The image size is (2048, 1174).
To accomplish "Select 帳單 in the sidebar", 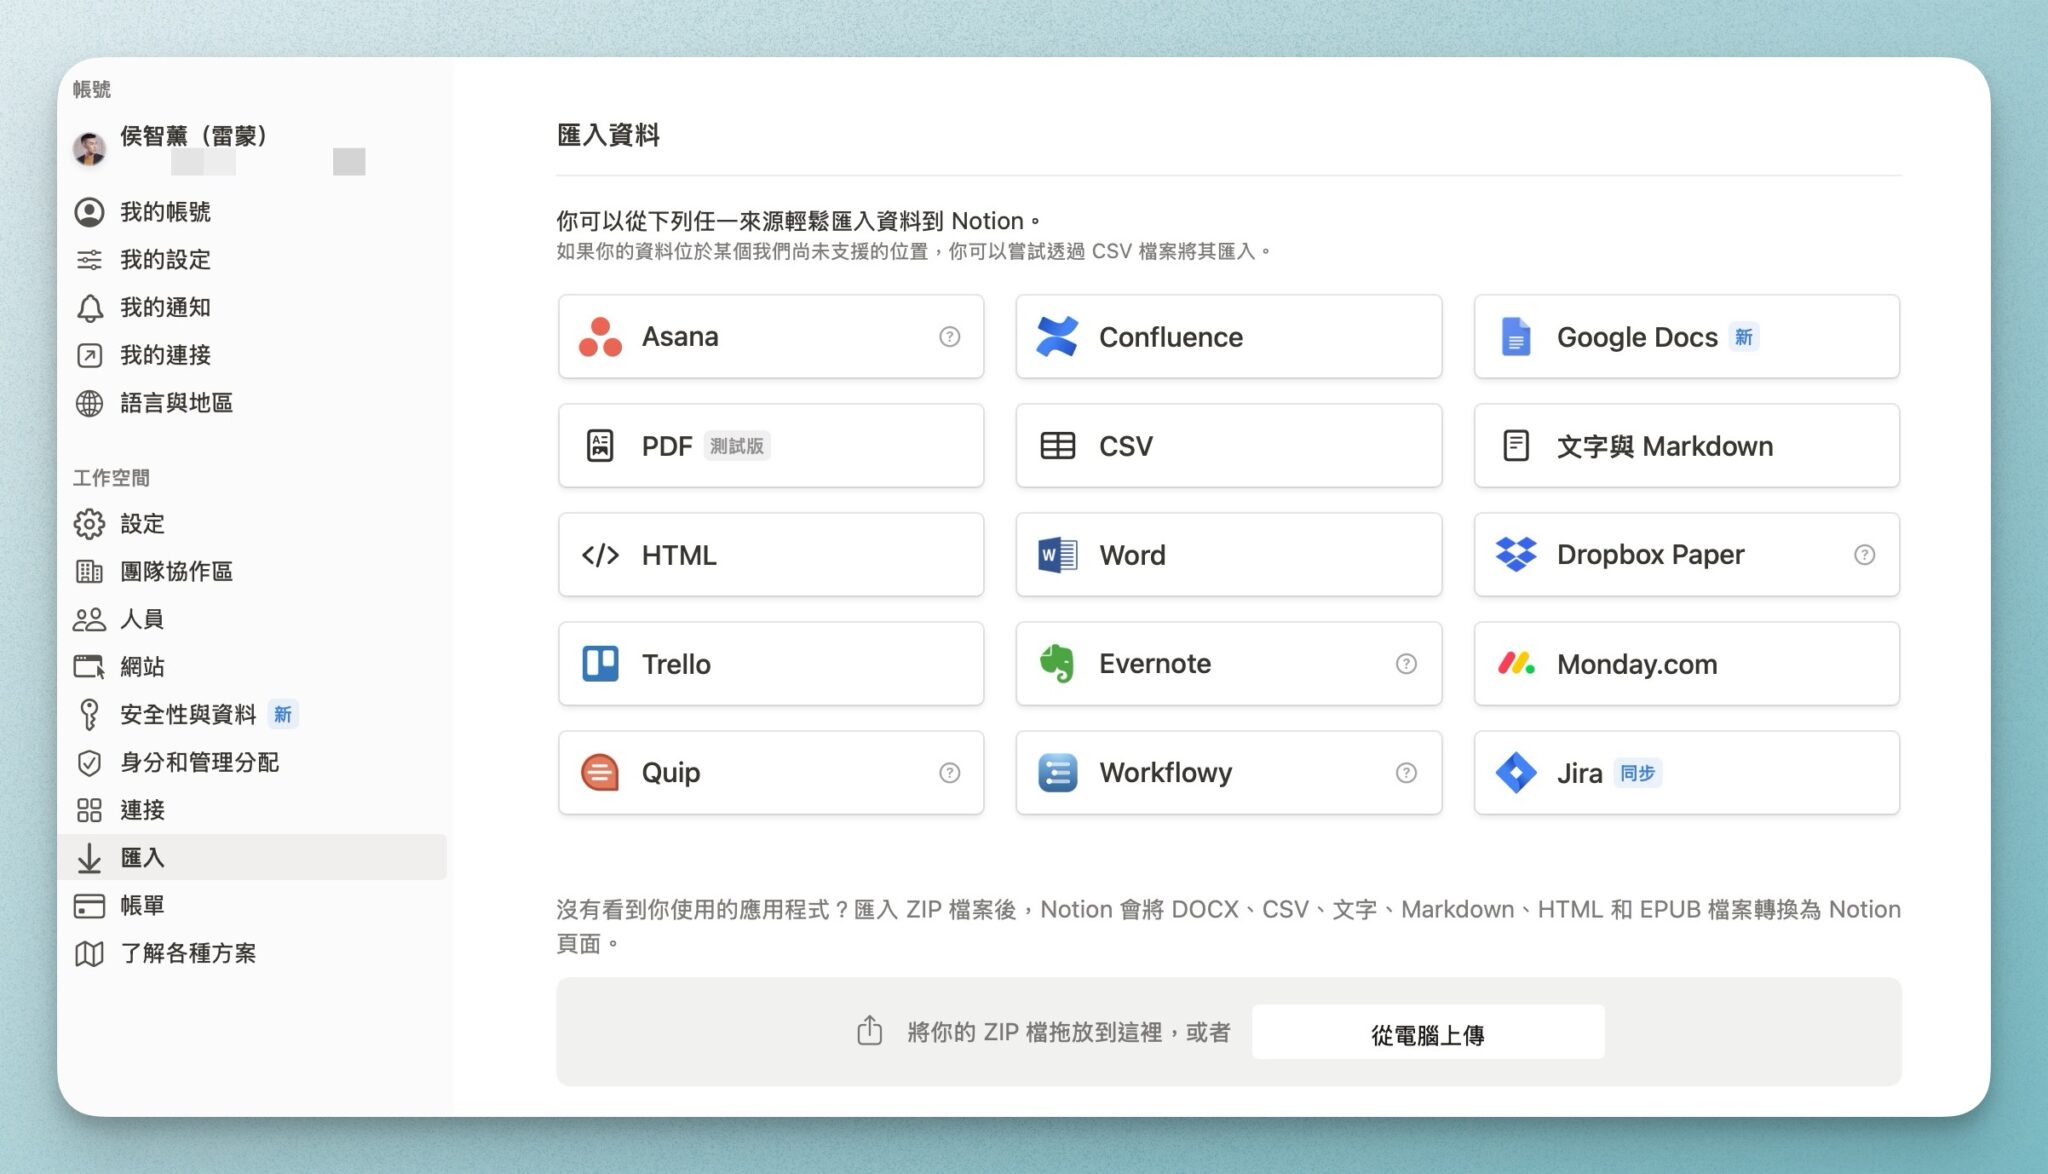I will point(143,905).
